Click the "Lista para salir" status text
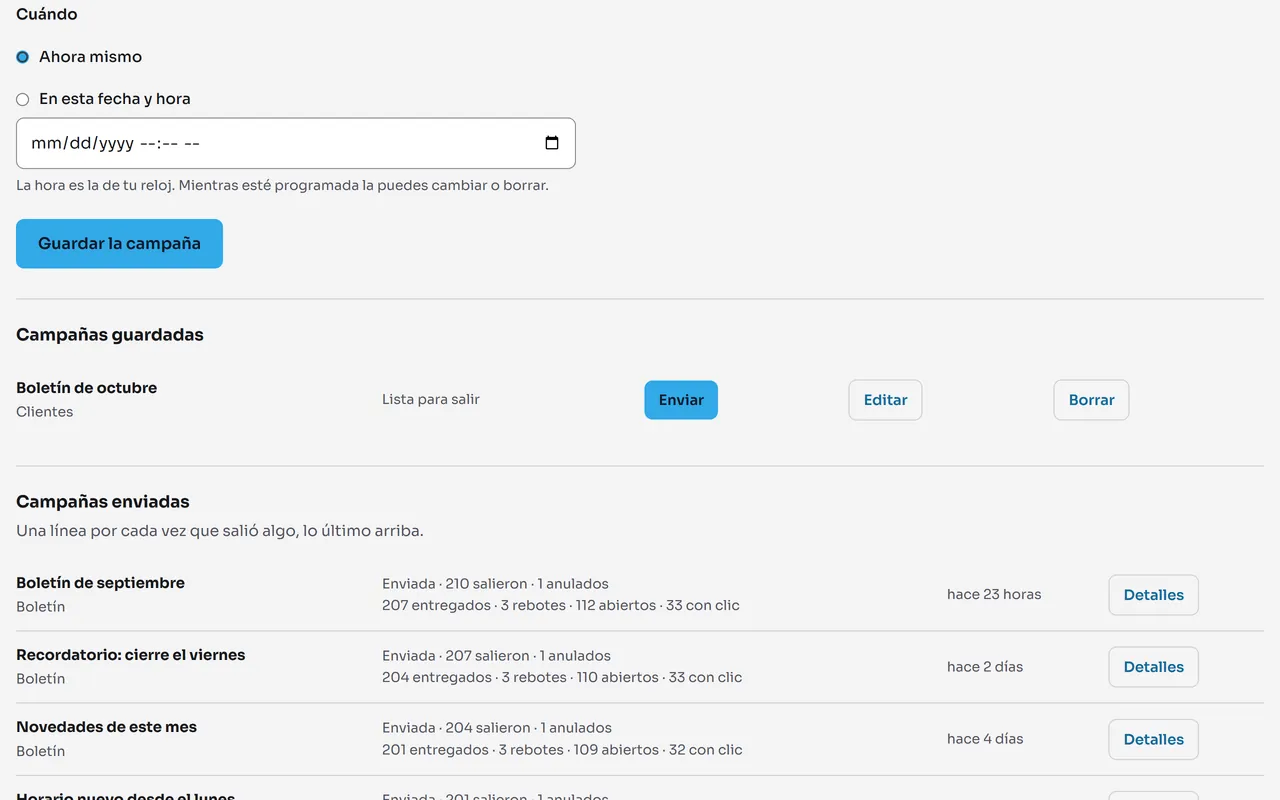 tap(431, 399)
